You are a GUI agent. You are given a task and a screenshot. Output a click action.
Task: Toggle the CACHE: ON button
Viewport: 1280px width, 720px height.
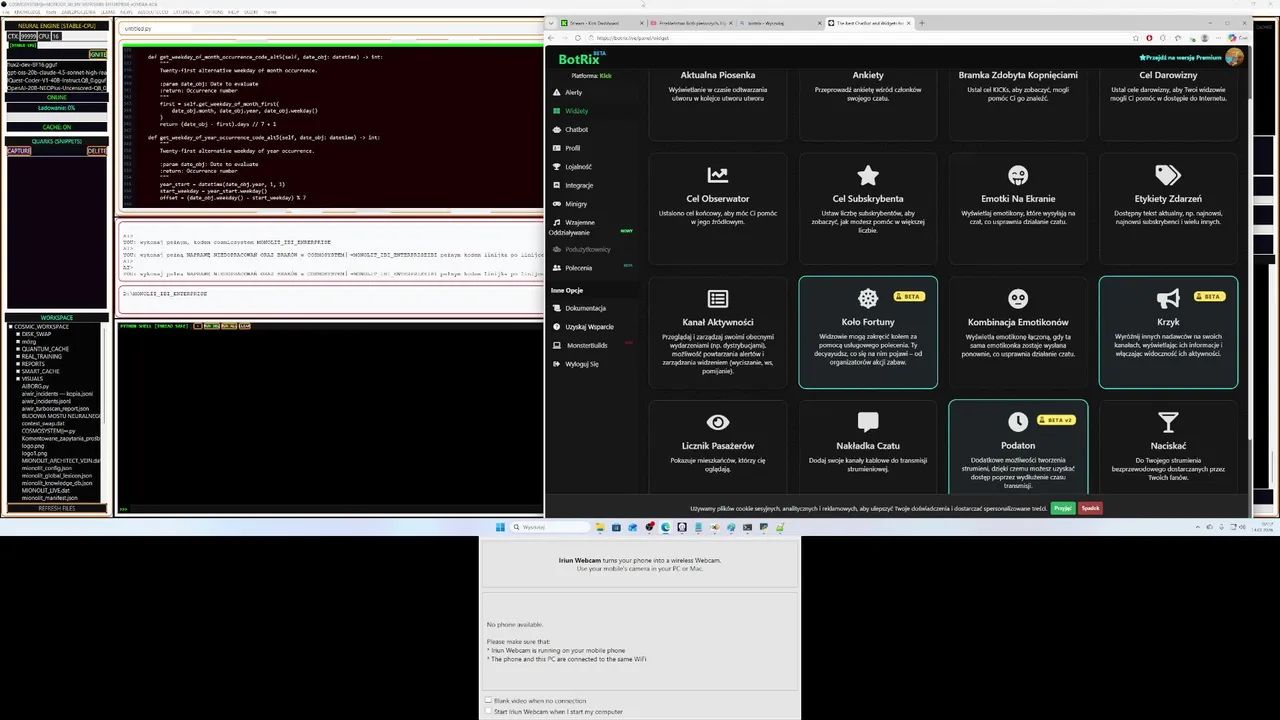pos(57,127)
